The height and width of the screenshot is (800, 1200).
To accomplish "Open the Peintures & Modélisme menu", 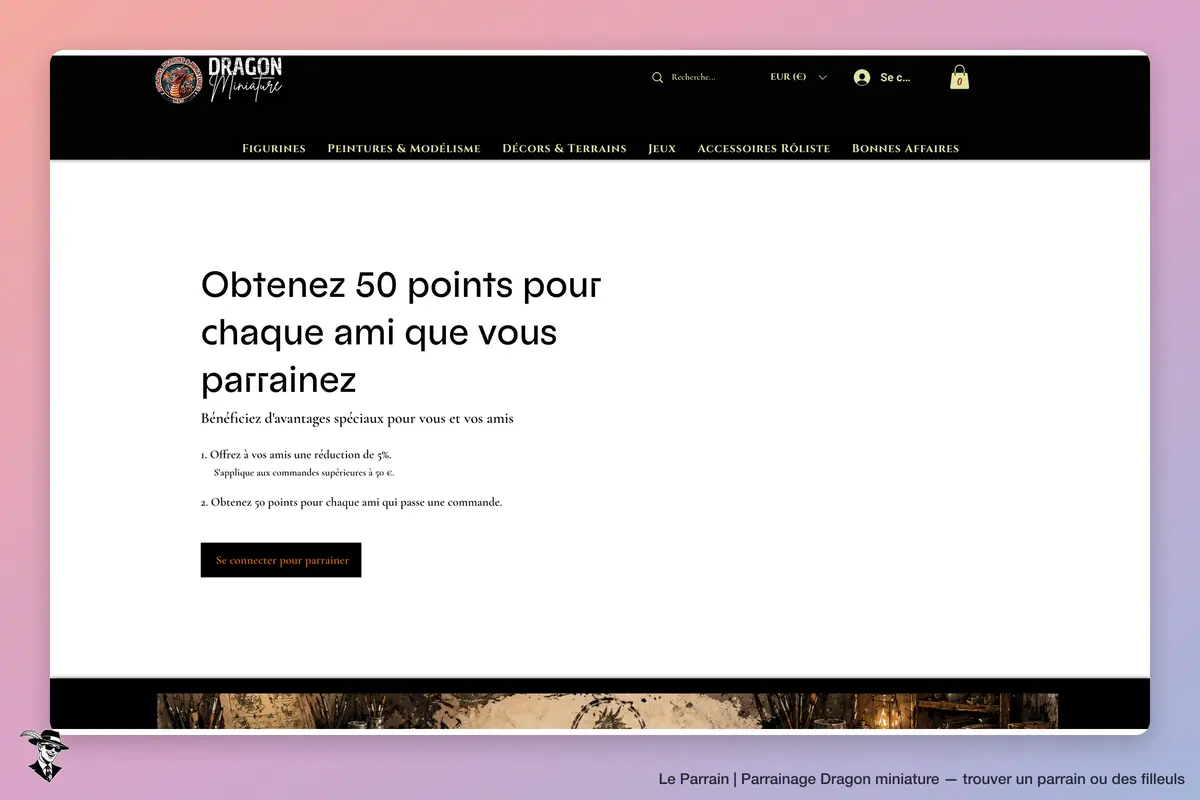I will (x=404, y=148).
